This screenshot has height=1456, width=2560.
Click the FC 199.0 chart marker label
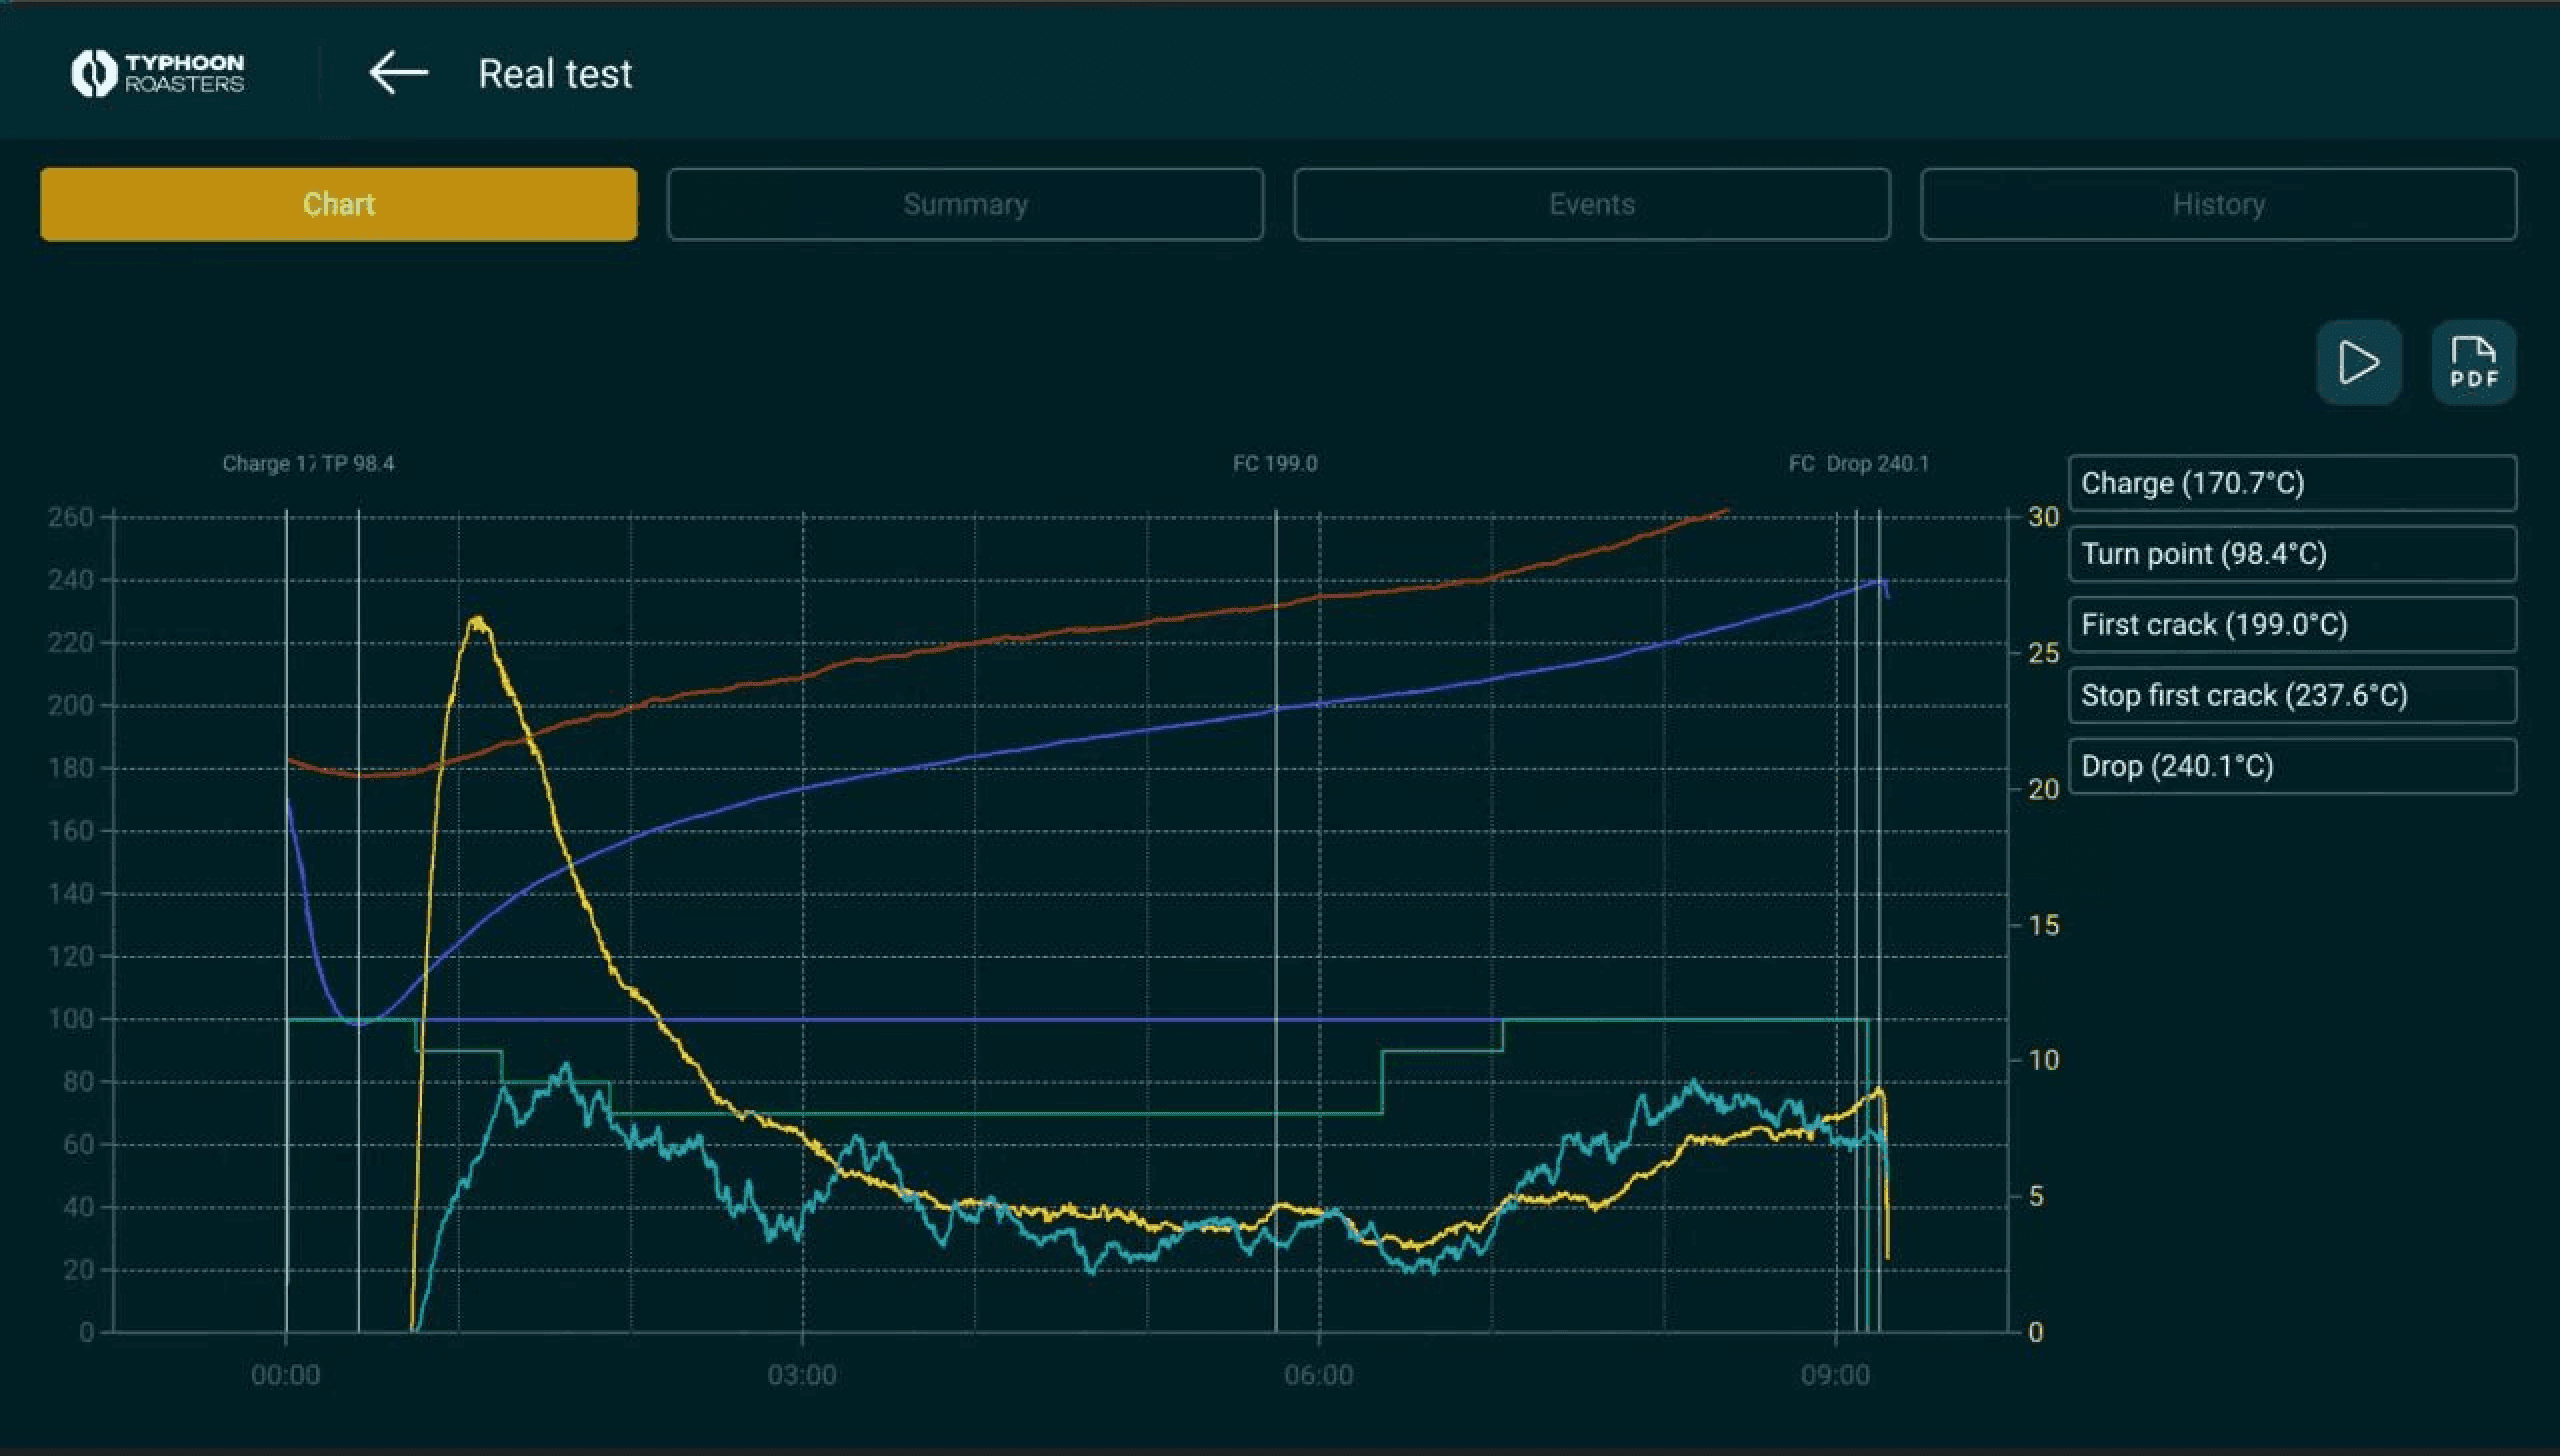coord(1274,464)
